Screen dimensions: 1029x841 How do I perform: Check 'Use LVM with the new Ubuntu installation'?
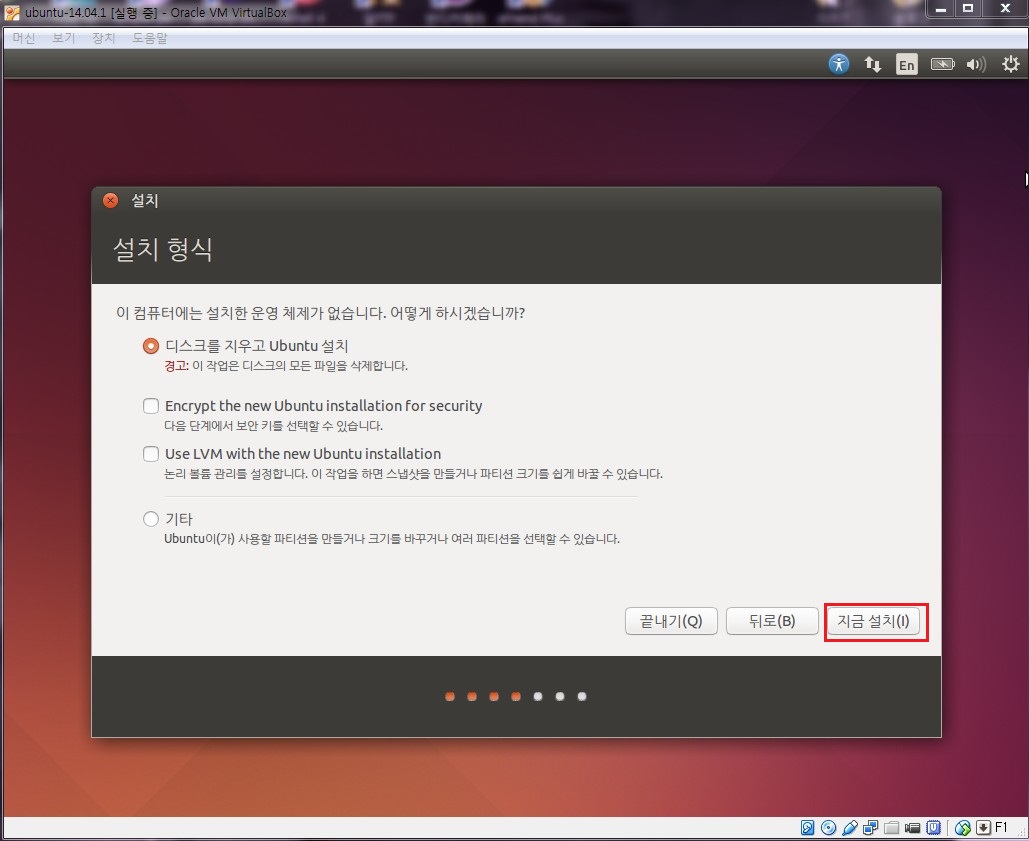(151, 454)
